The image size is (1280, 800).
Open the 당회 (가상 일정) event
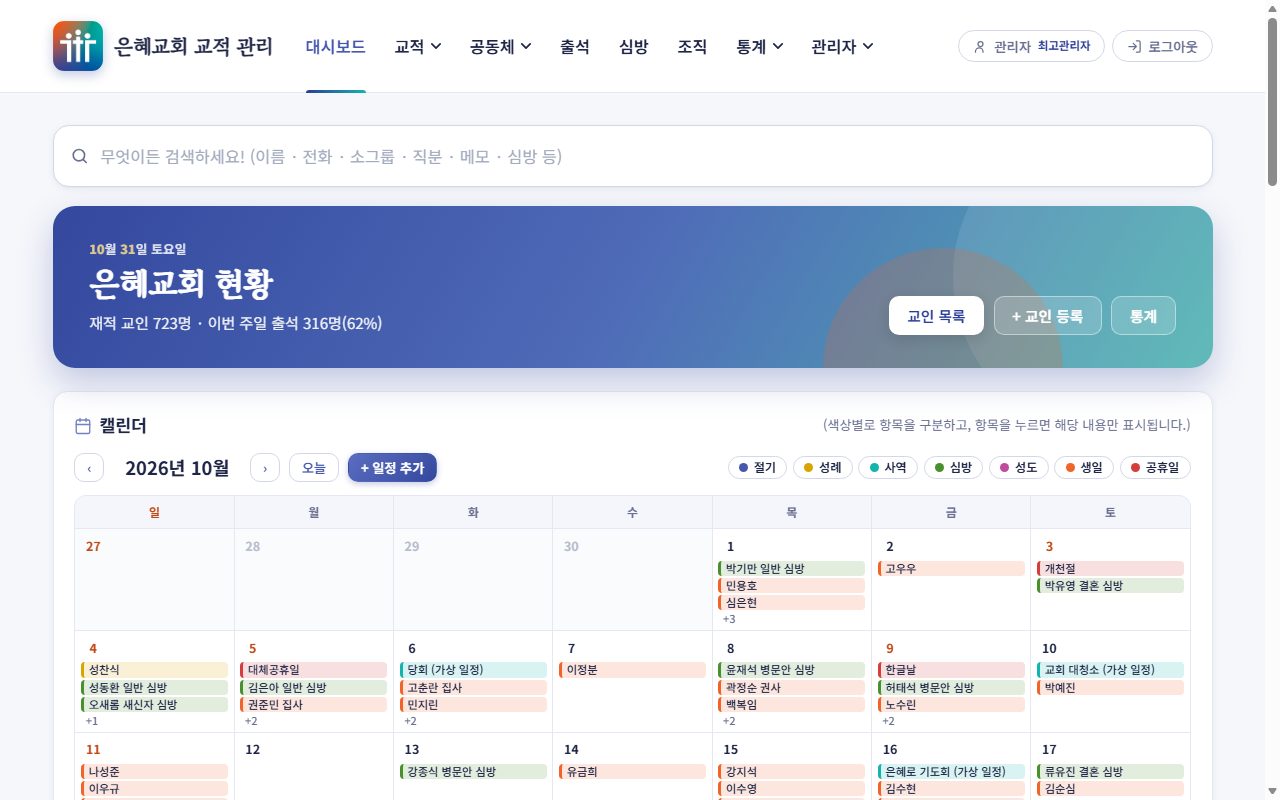tap(473, 670)
